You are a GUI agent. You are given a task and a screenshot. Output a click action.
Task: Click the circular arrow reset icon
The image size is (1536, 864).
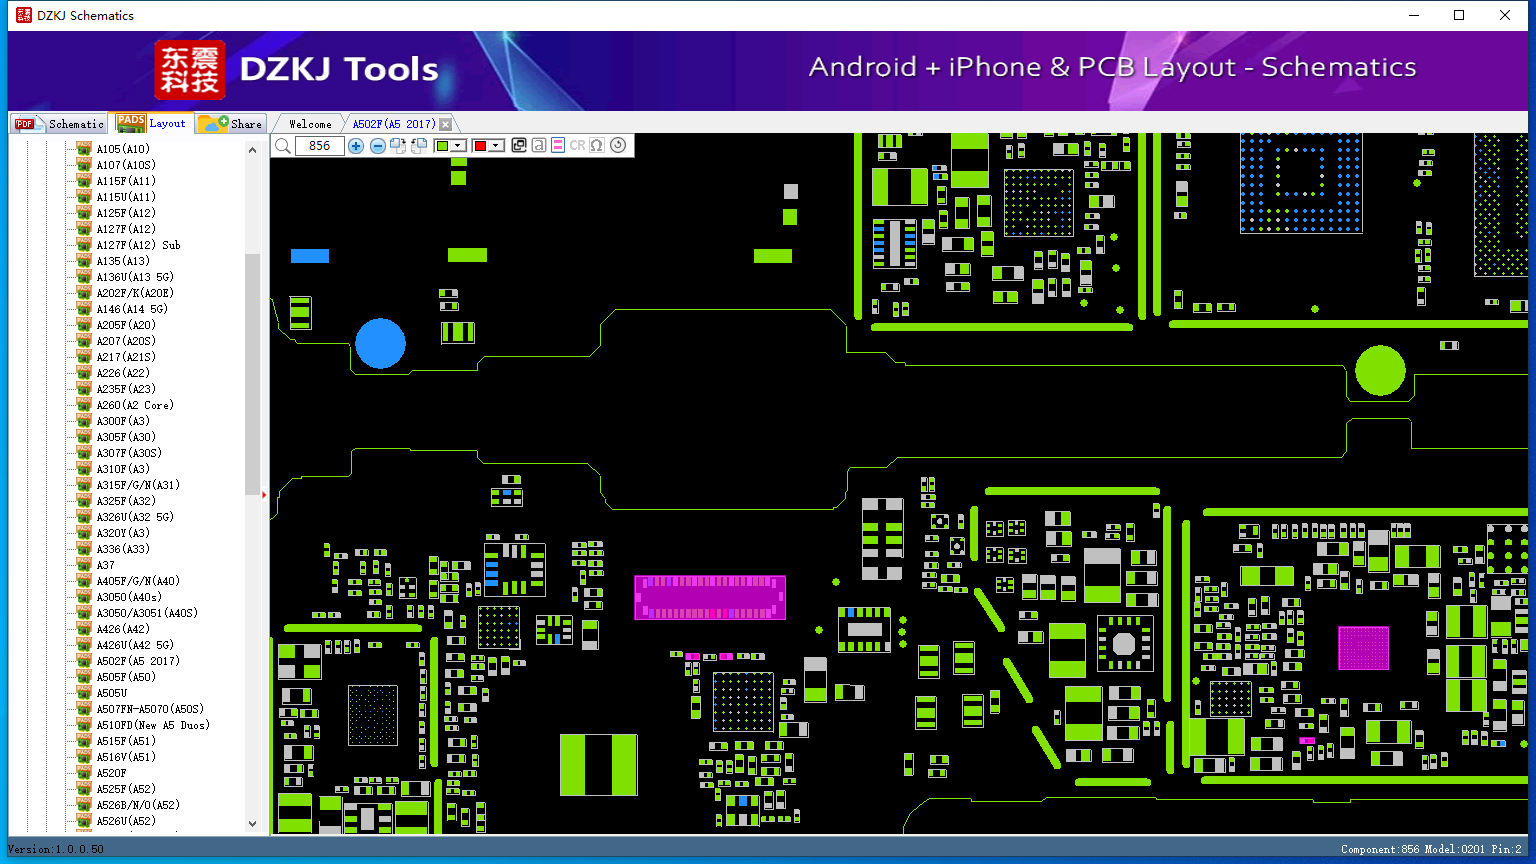[x=618, y=146]
